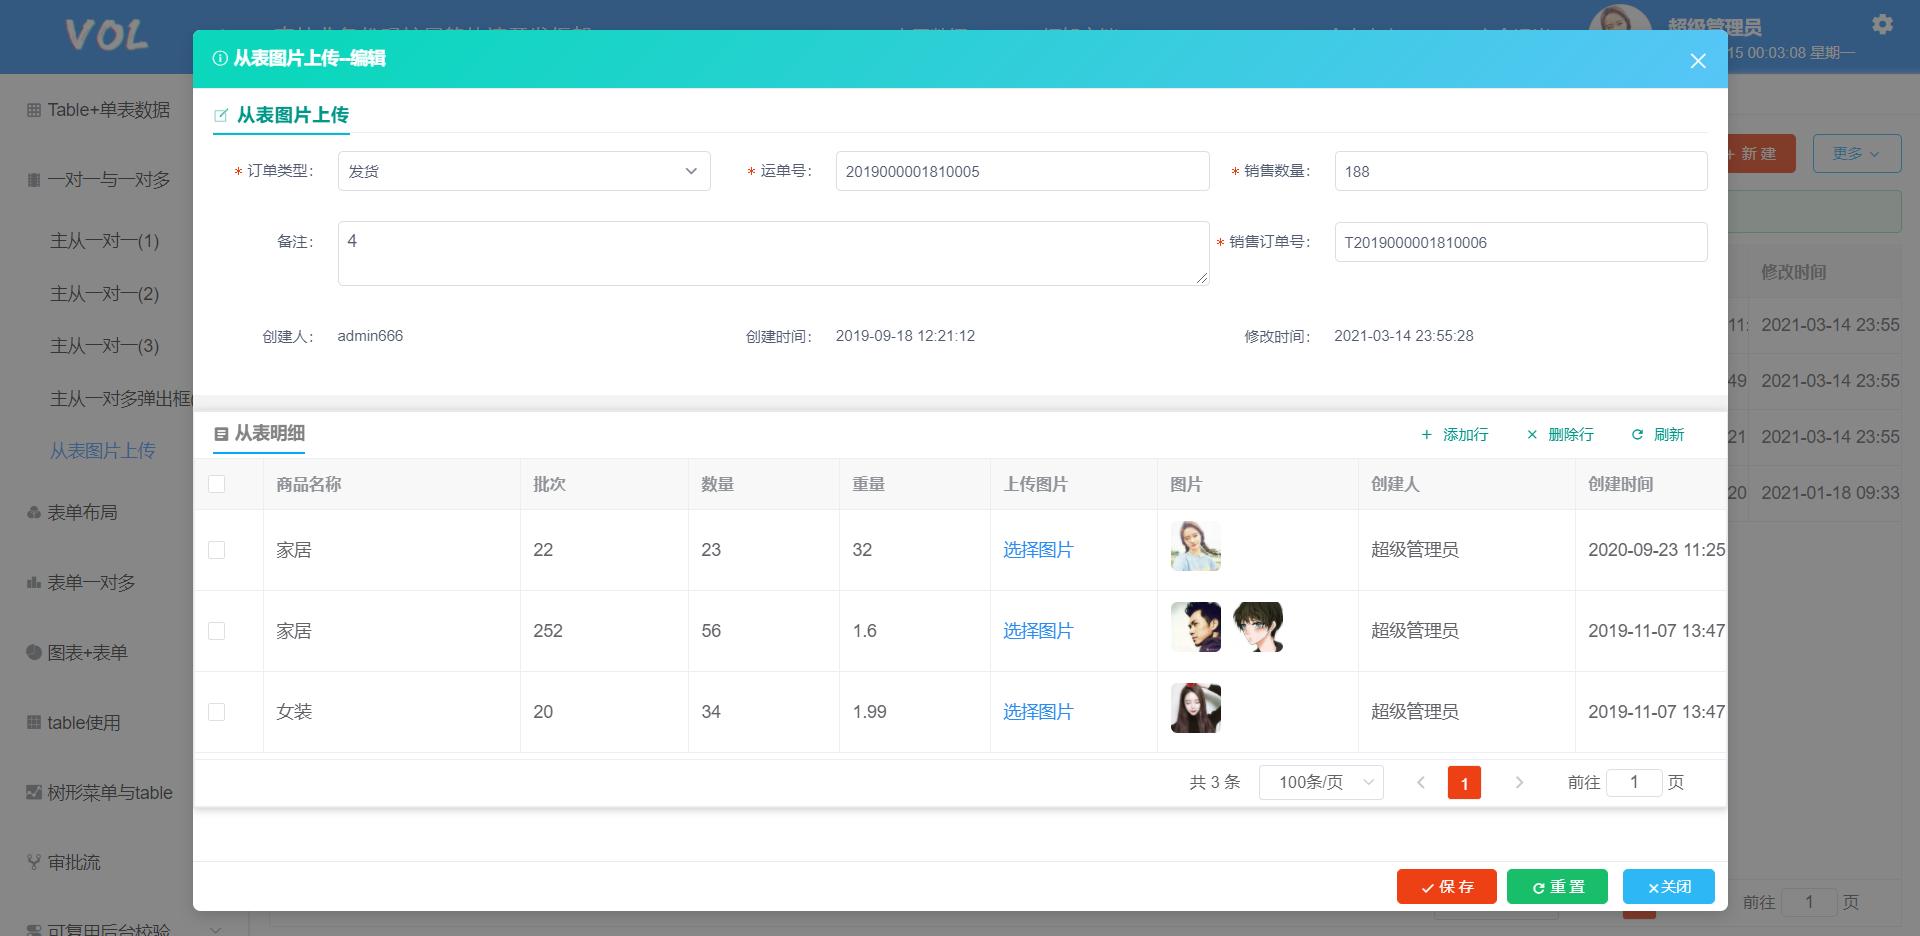Check the checkbox for the first 家居 row
This screenshot has height=936, width=1920.
(x=217, y=549)
